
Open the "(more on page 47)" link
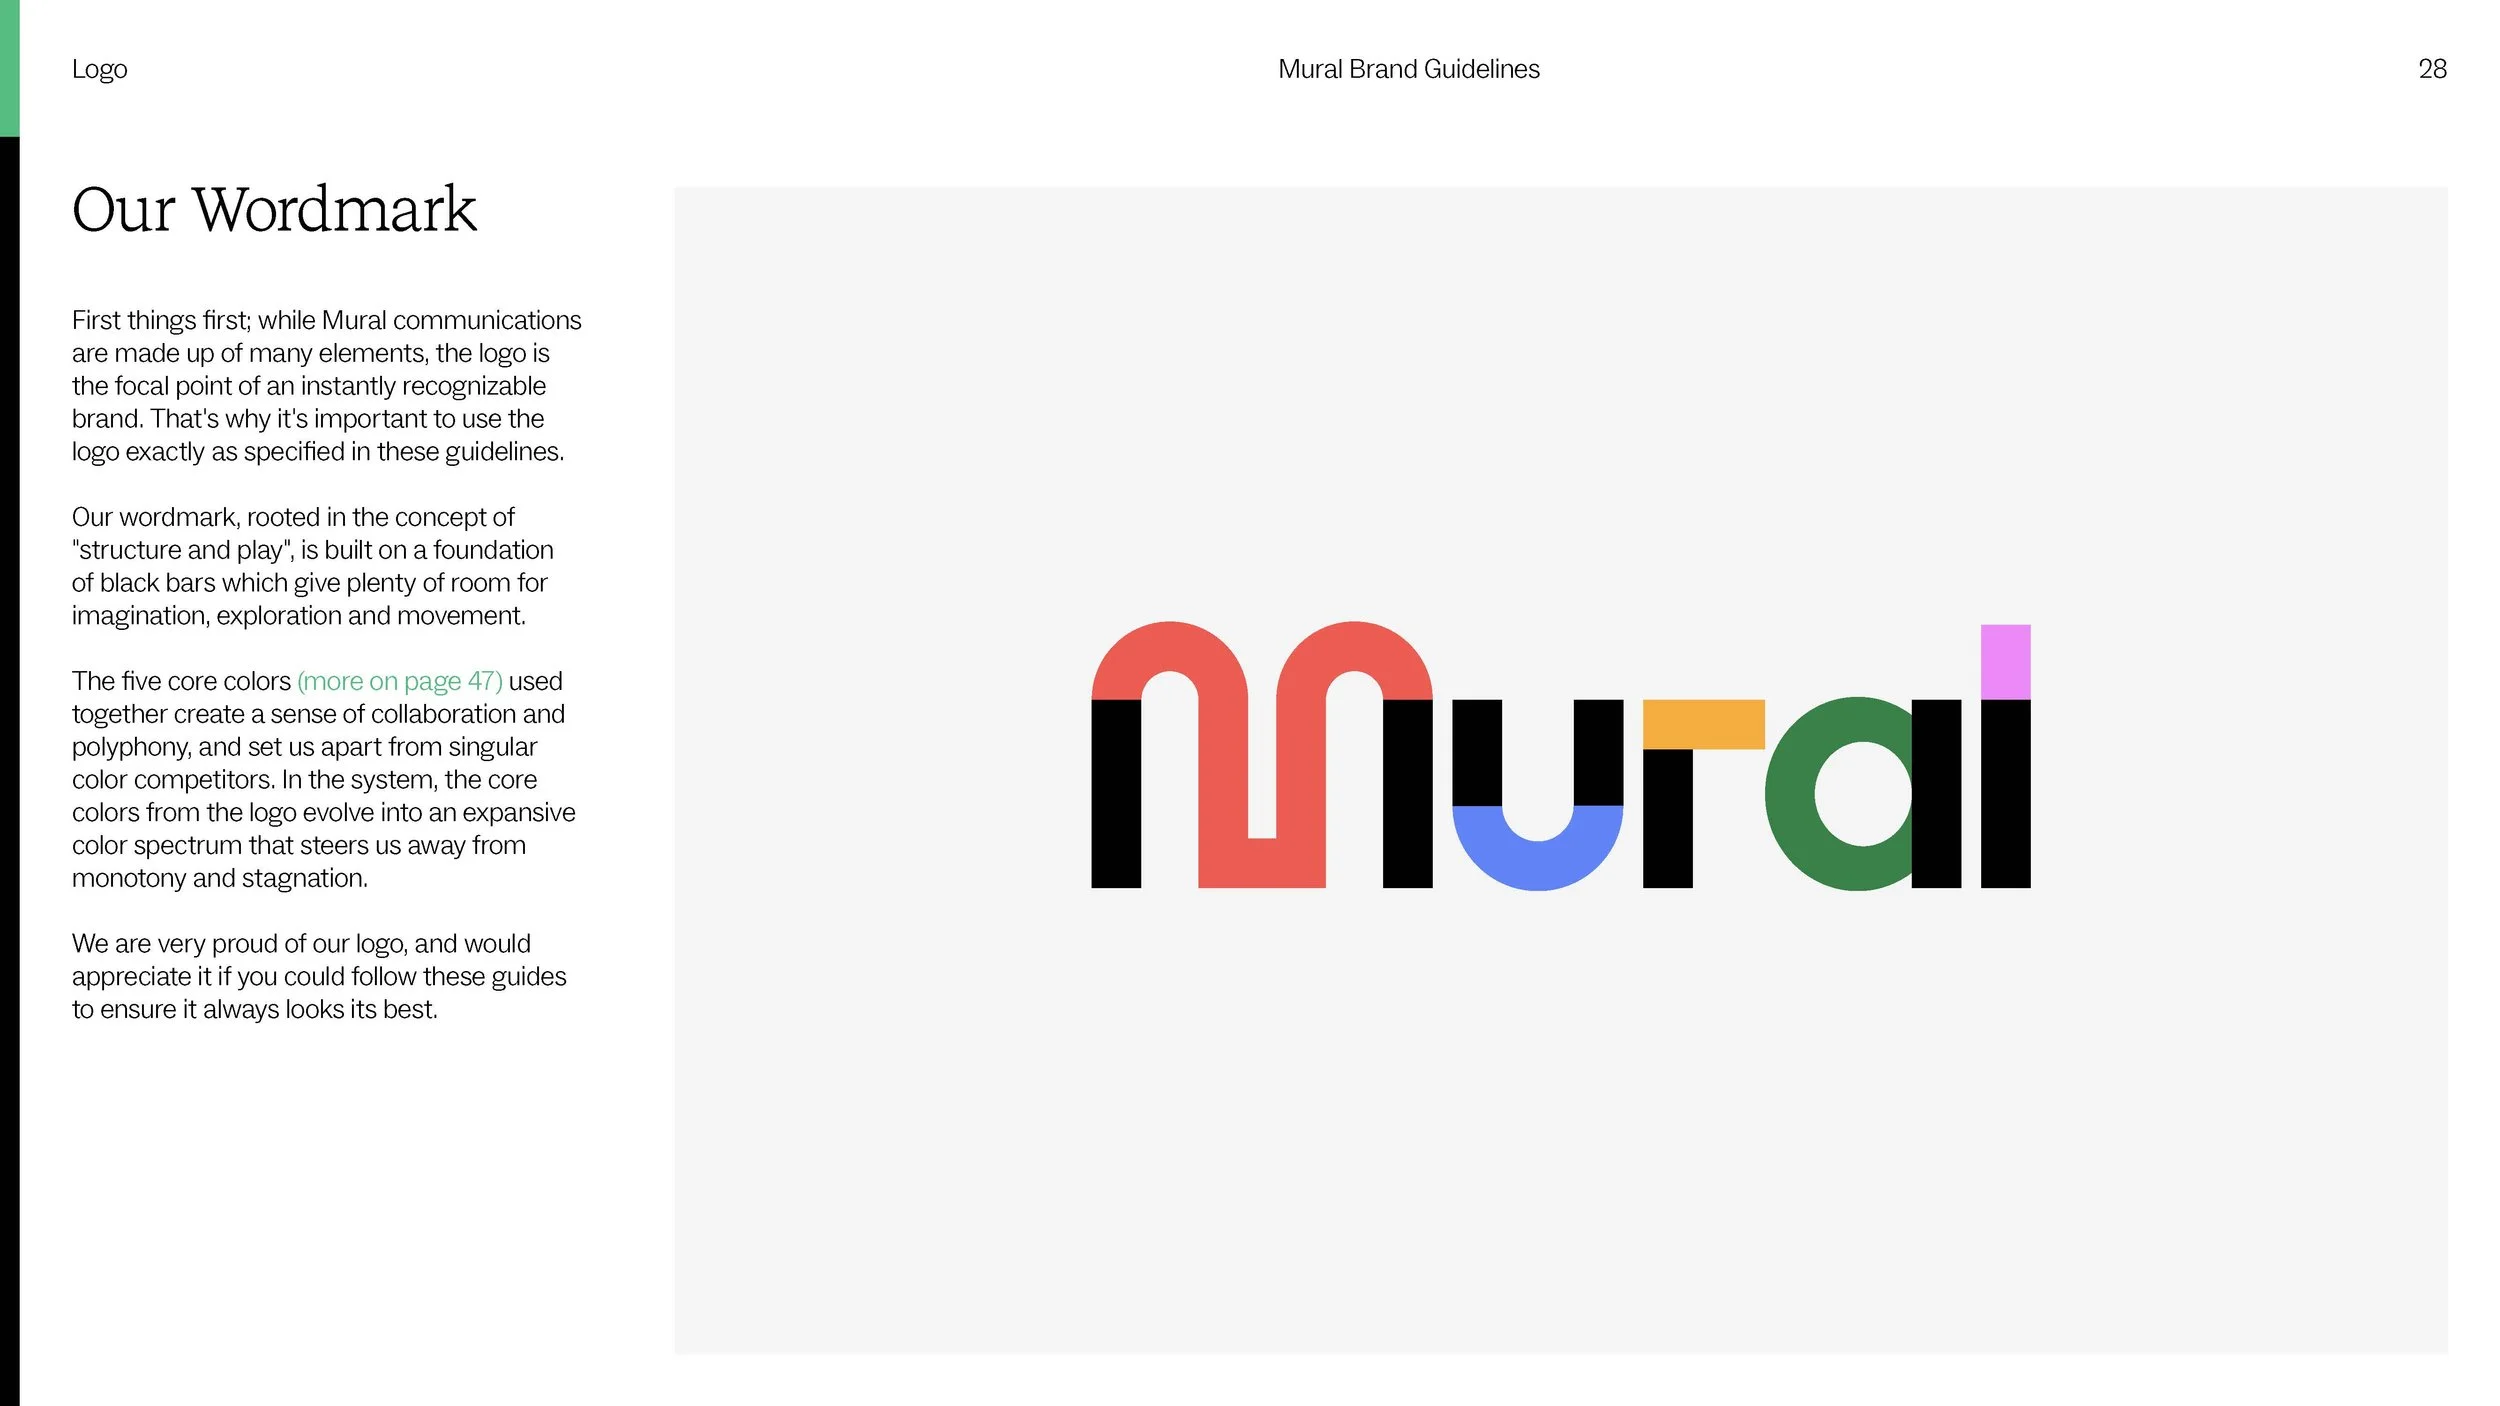400,682
